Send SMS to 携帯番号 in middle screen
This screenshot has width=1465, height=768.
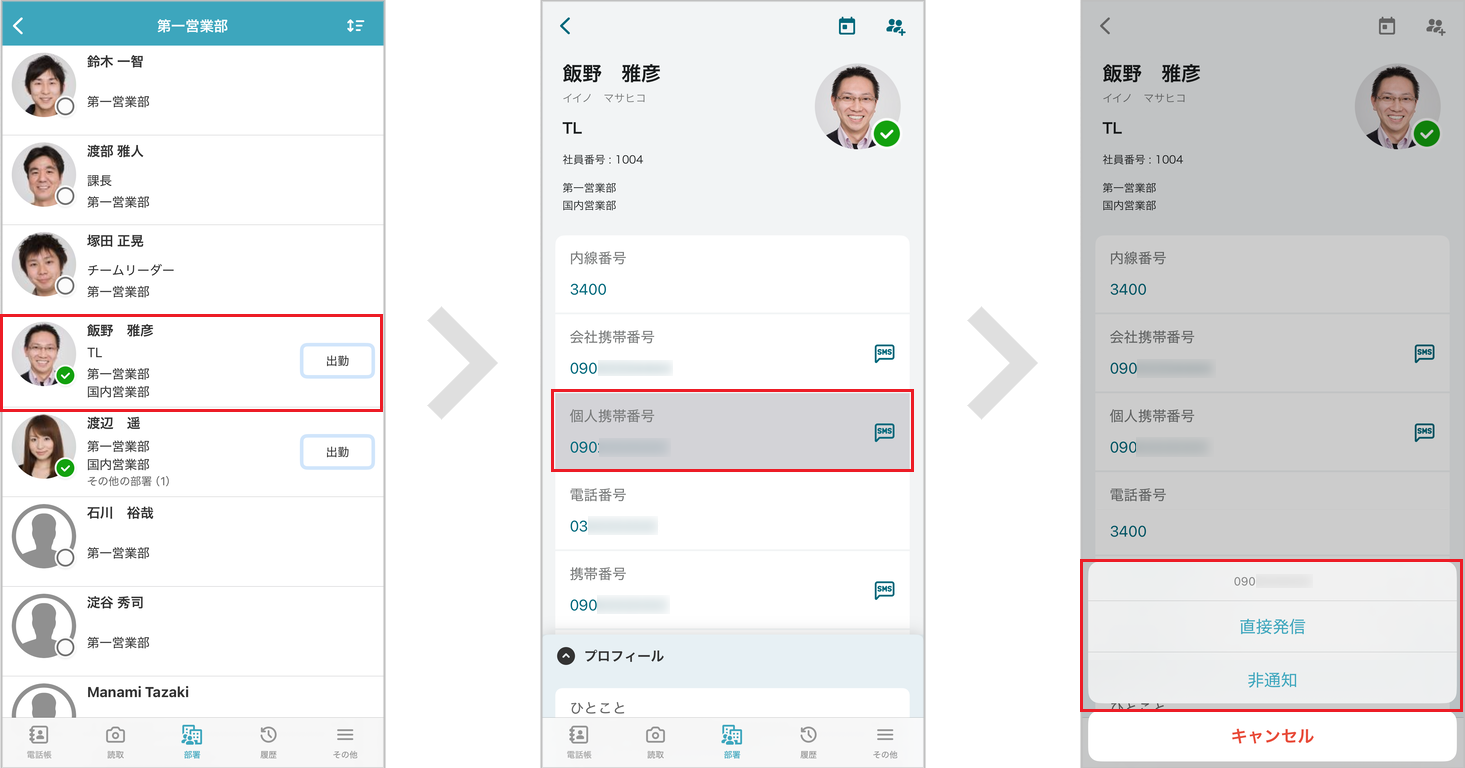[x=884, y=590]
